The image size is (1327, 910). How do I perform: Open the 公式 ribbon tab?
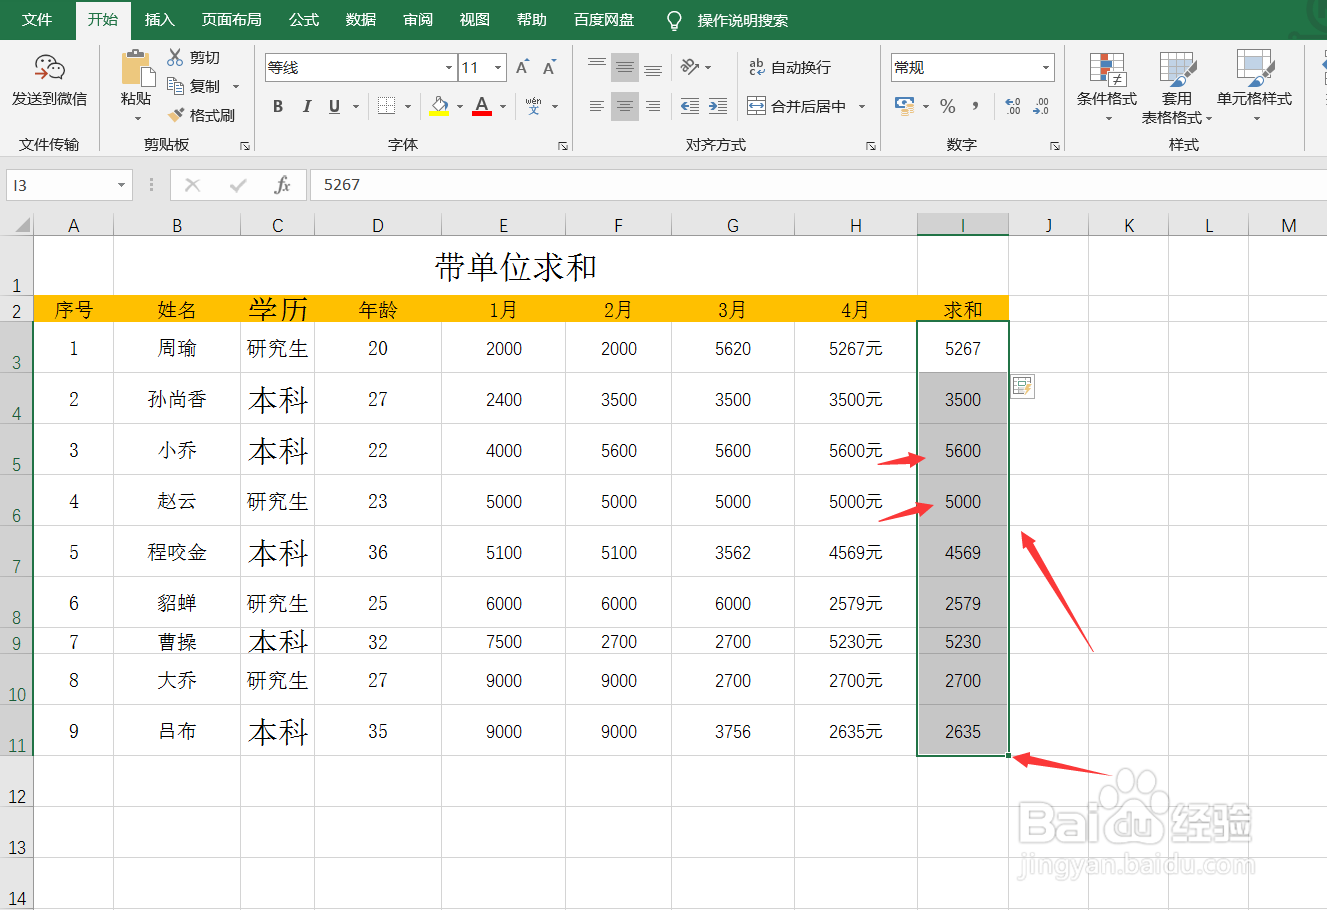coord(303,19)
